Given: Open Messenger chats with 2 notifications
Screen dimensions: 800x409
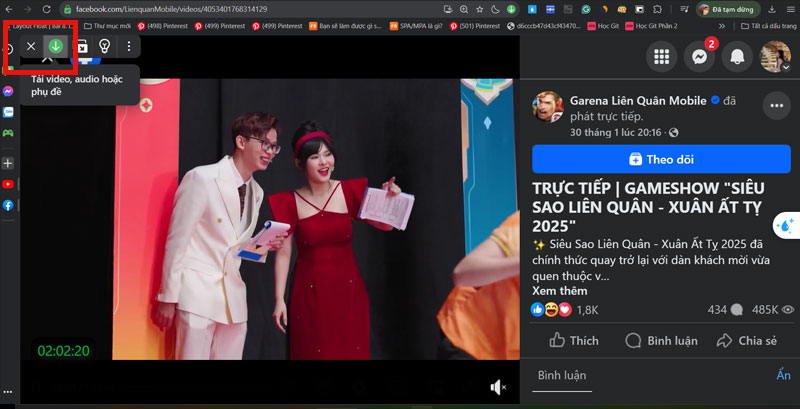Looking at the screenshot, I should pos(699,57).
